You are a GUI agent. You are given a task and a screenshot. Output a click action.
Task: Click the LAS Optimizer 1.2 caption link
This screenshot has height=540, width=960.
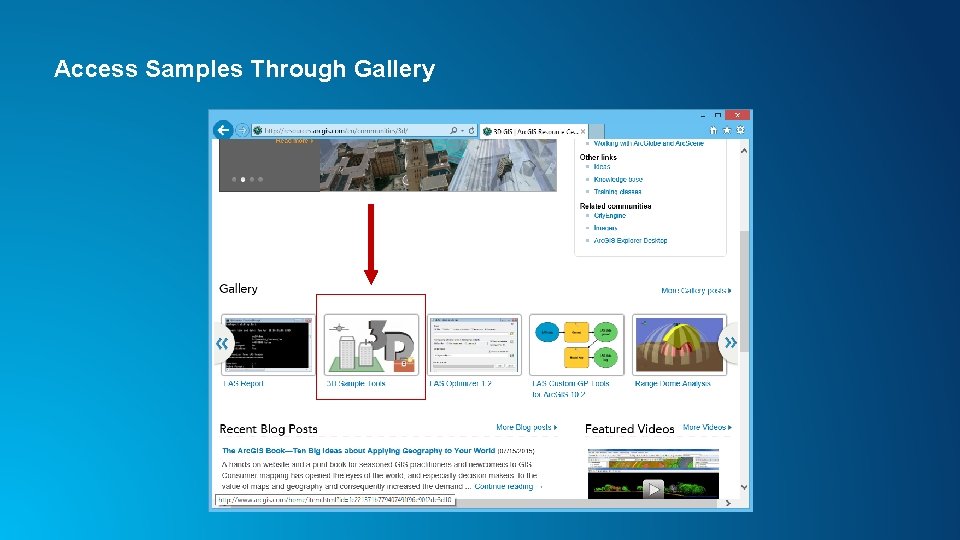(460, 384)
